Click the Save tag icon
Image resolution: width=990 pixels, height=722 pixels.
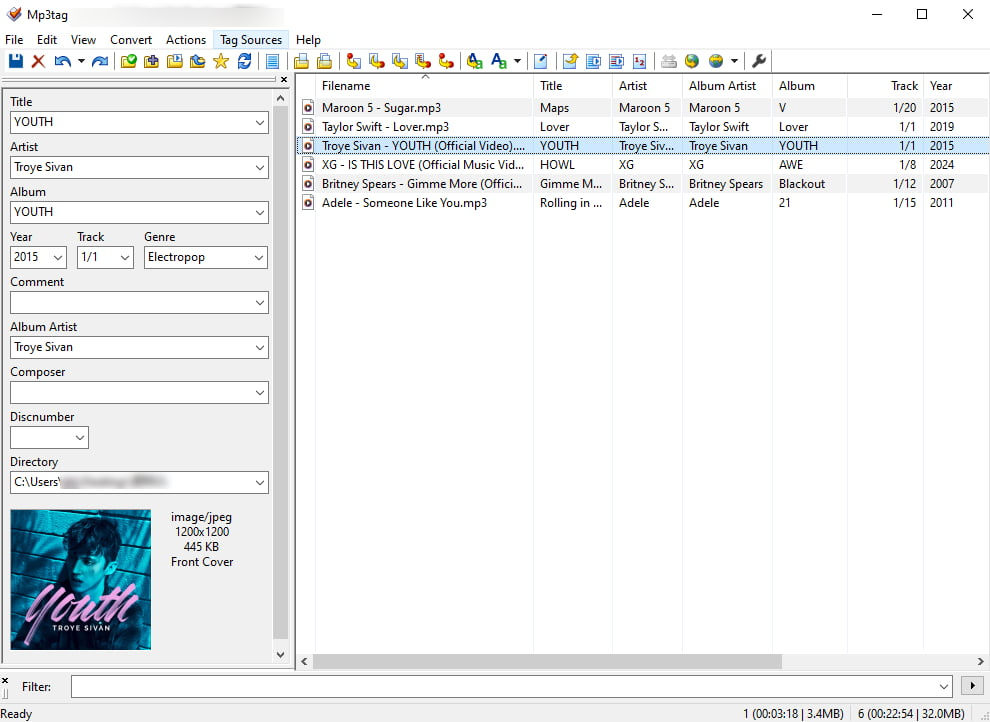tap(15, 62)
